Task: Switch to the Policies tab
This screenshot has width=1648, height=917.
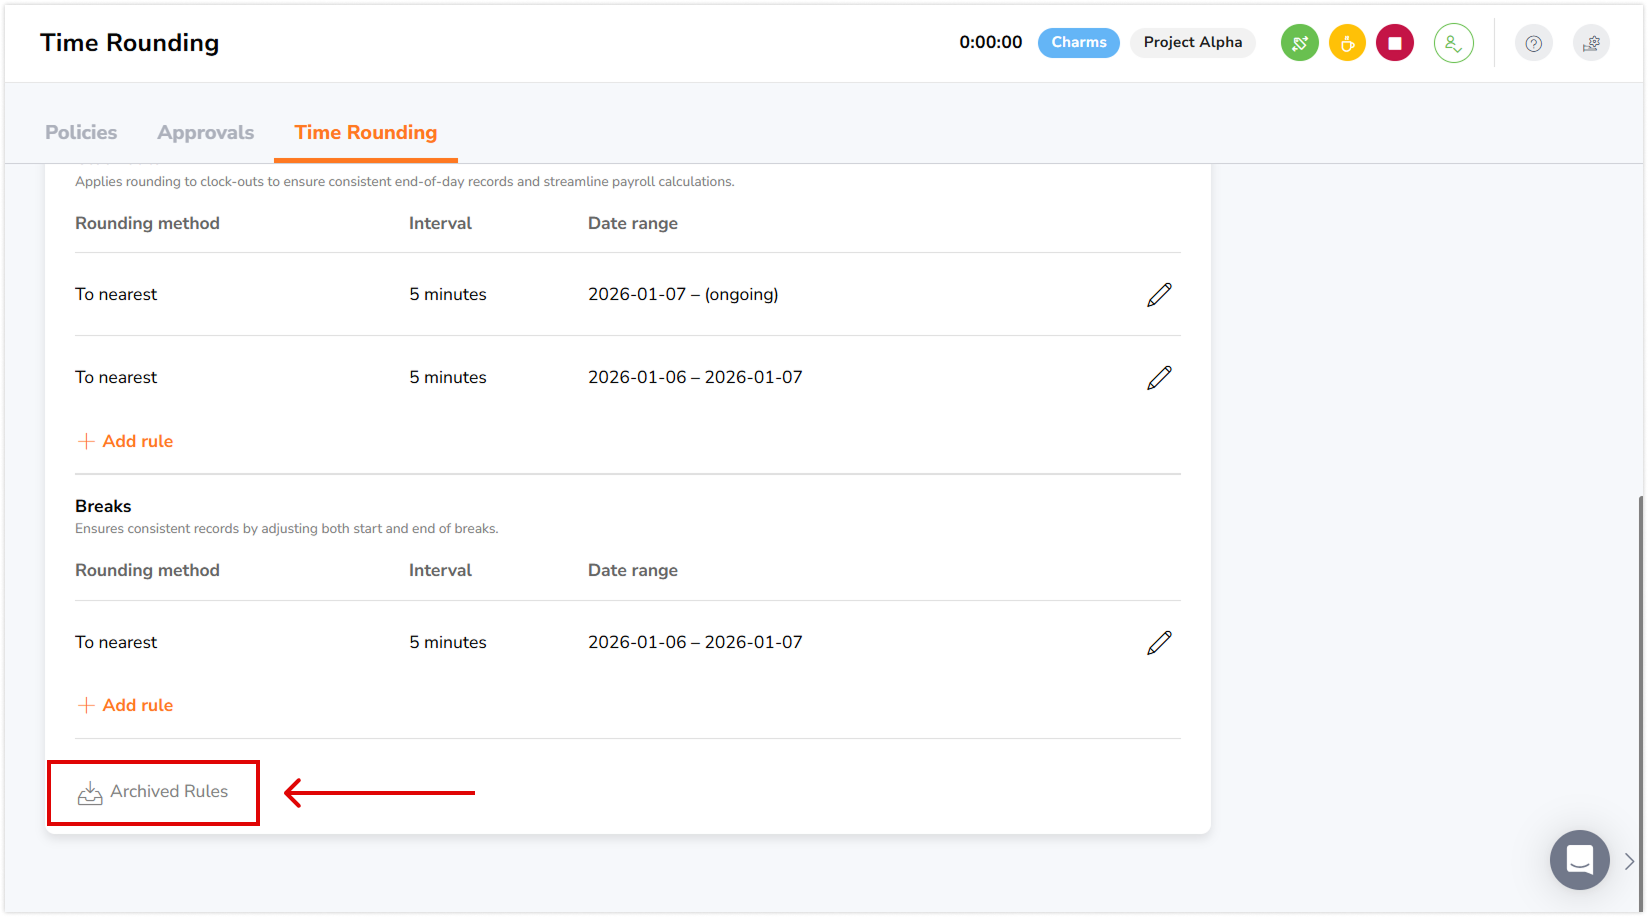Action: tap(81, 132)
